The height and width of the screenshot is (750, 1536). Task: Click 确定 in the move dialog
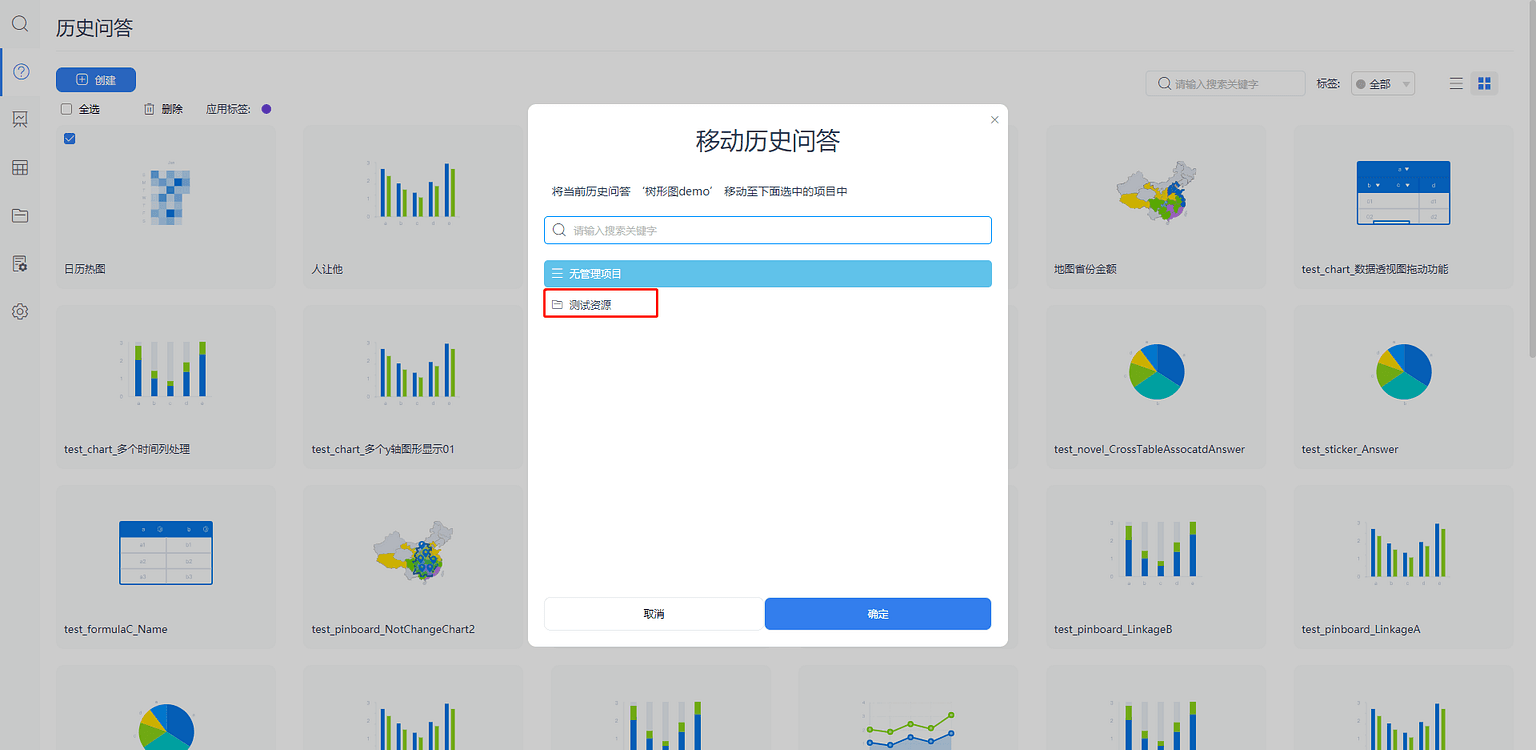(x=878, y=614)
